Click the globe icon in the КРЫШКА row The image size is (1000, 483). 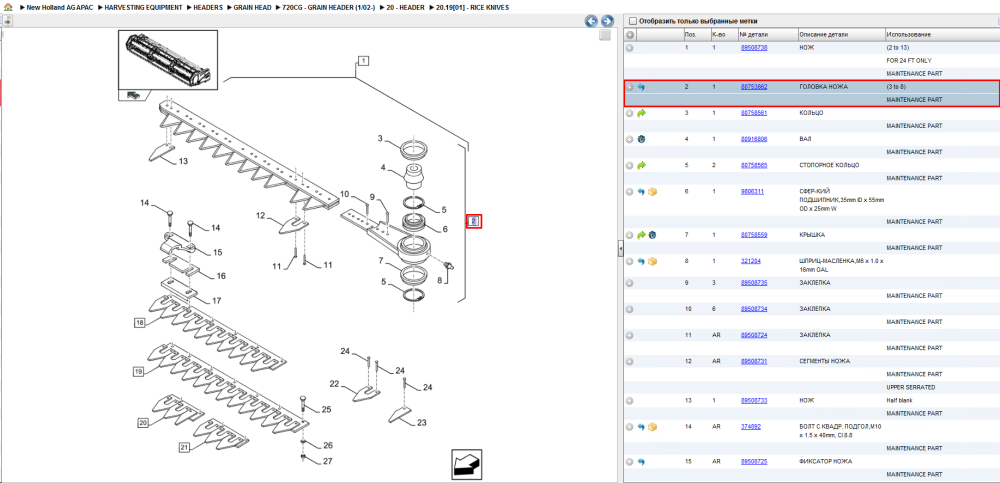(652, 235)
